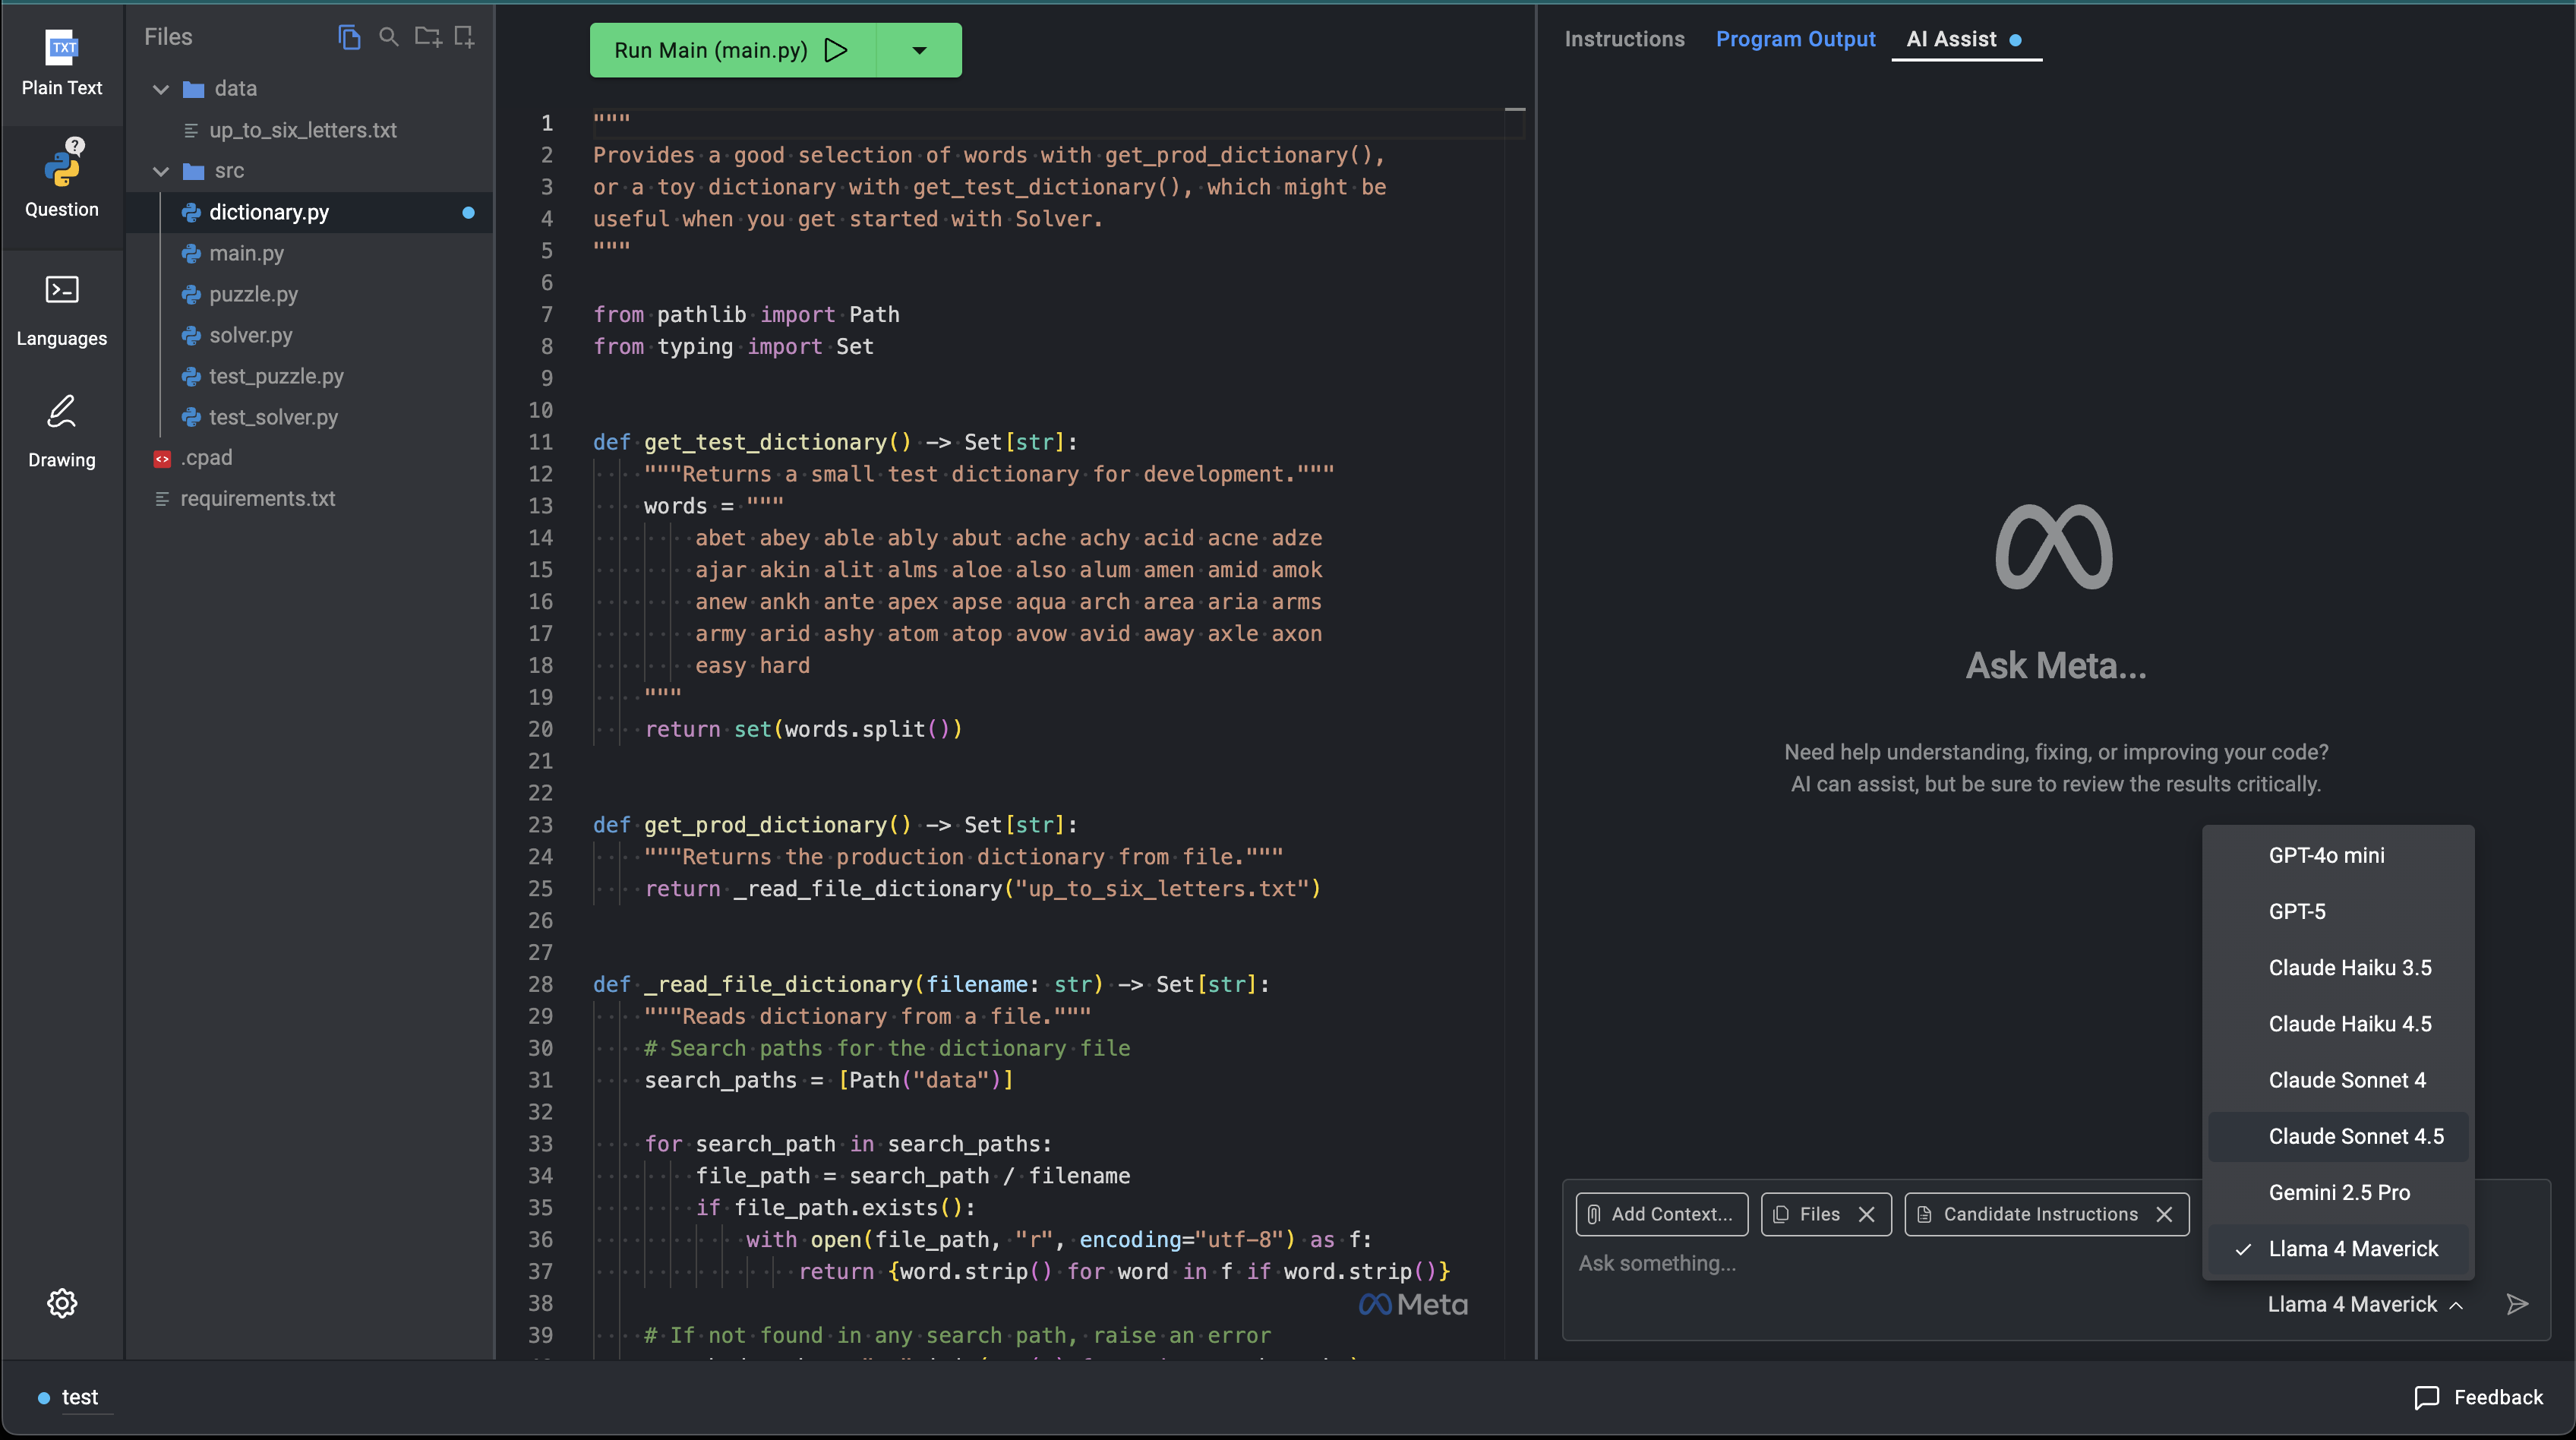Viewport: 2576px width, 1440px height.
Task: Remove the Files context chip
Action: point(1866,1214)
